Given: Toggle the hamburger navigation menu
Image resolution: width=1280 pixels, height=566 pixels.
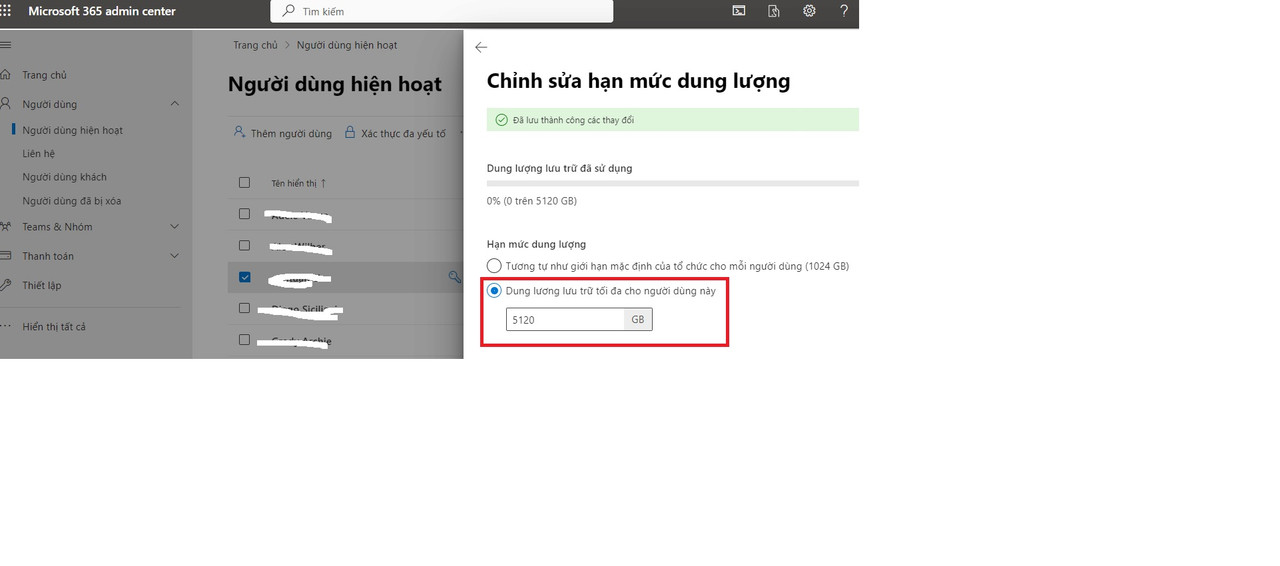Looking at the screenshot, I should 5,45.
